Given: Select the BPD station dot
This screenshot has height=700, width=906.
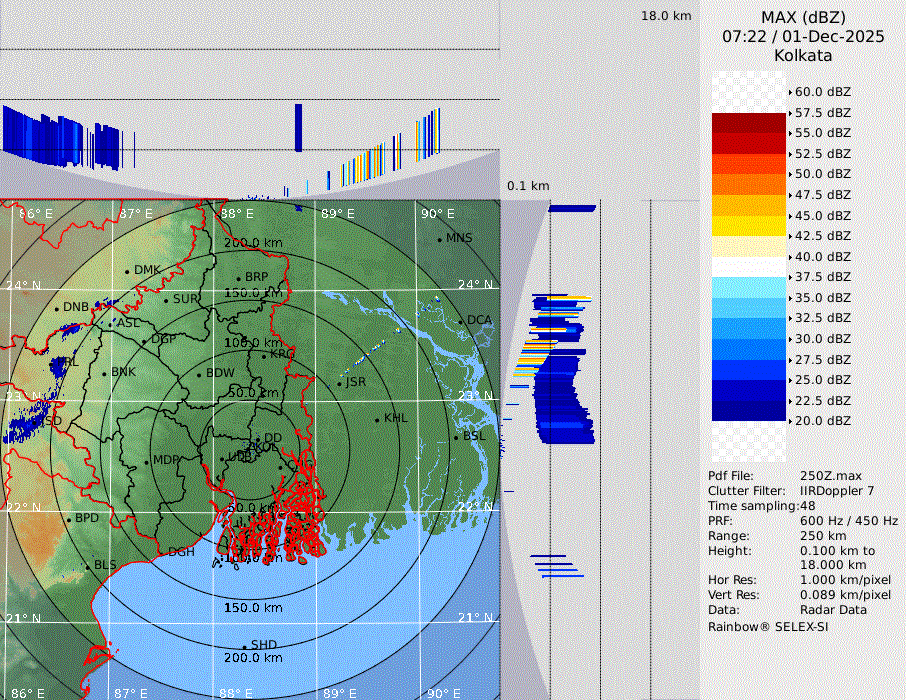Looking at the screenshot, I should pyautogui.click(x=69, y=519).
